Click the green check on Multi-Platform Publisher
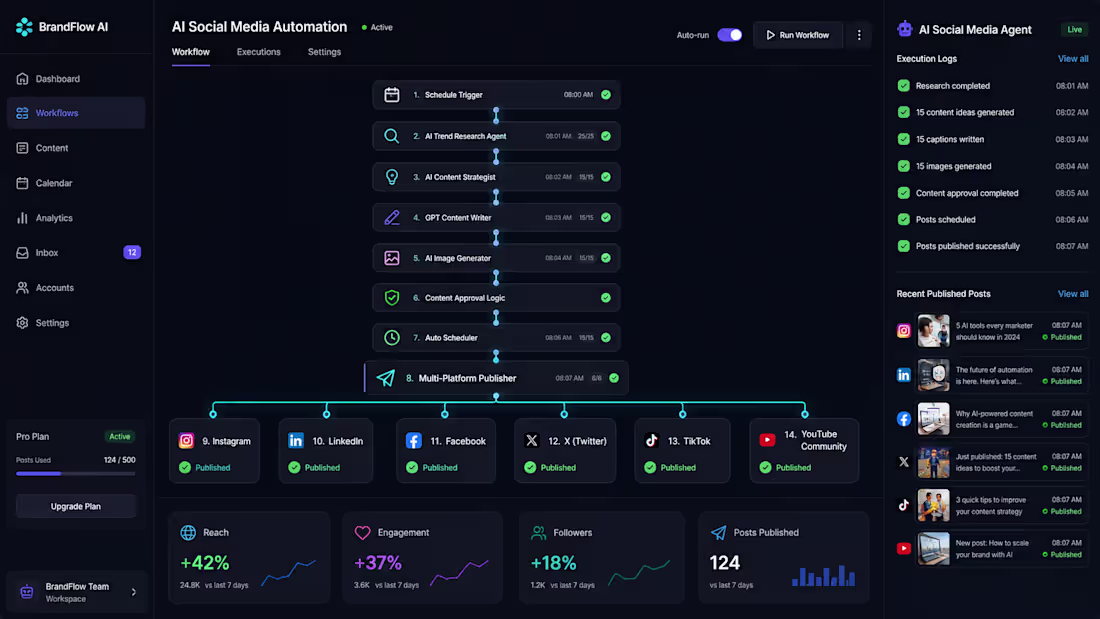Image resolution: width=1100 pixels, height=619 pixels. coord(614,378)
